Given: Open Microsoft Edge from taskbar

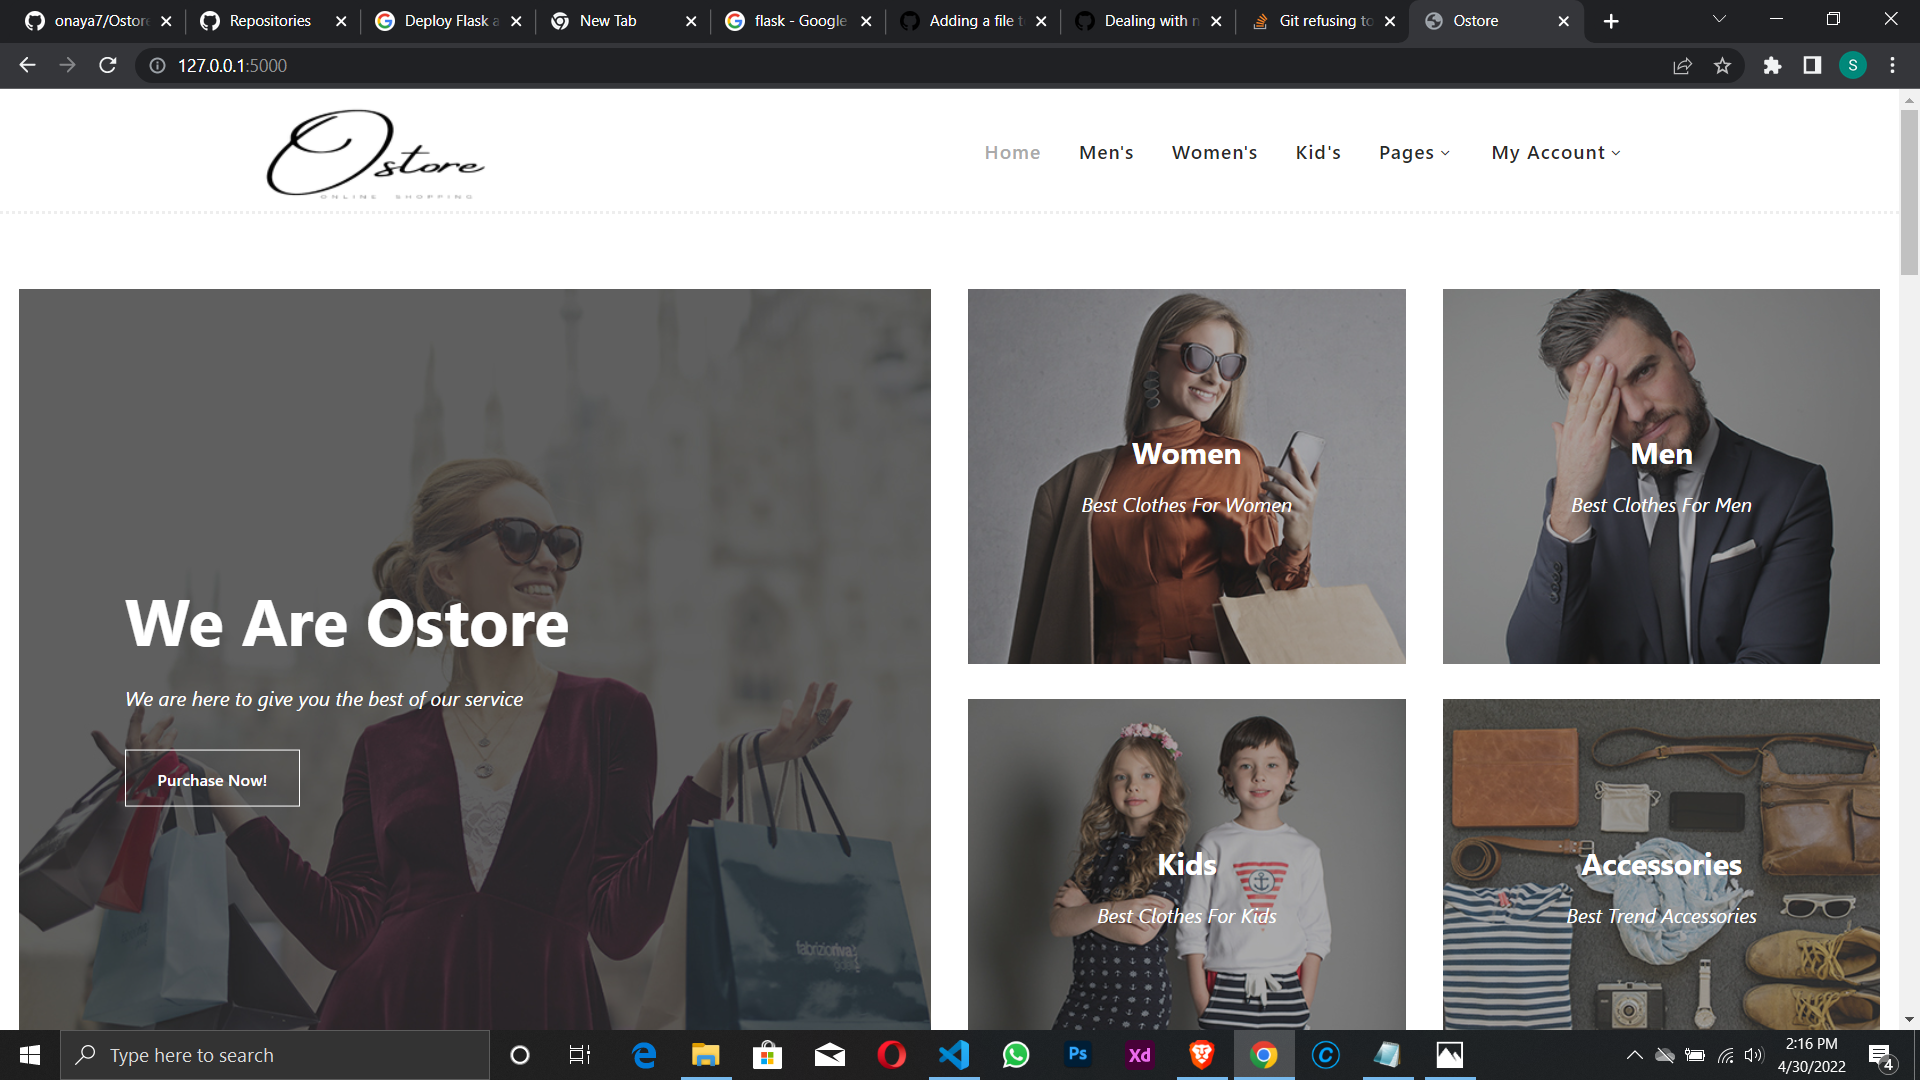Looking at the screenshot, I should coord(644,1055).
